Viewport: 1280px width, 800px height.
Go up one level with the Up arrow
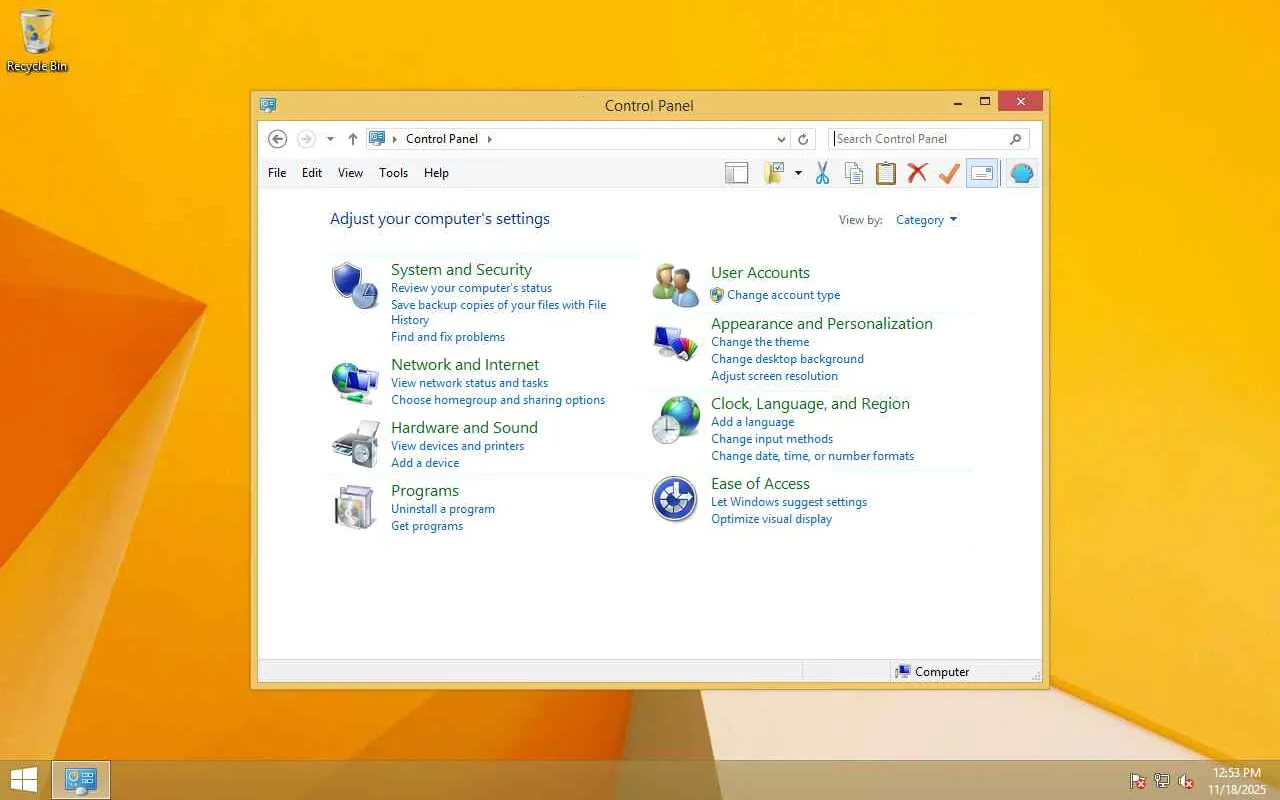tap(352, 139)
